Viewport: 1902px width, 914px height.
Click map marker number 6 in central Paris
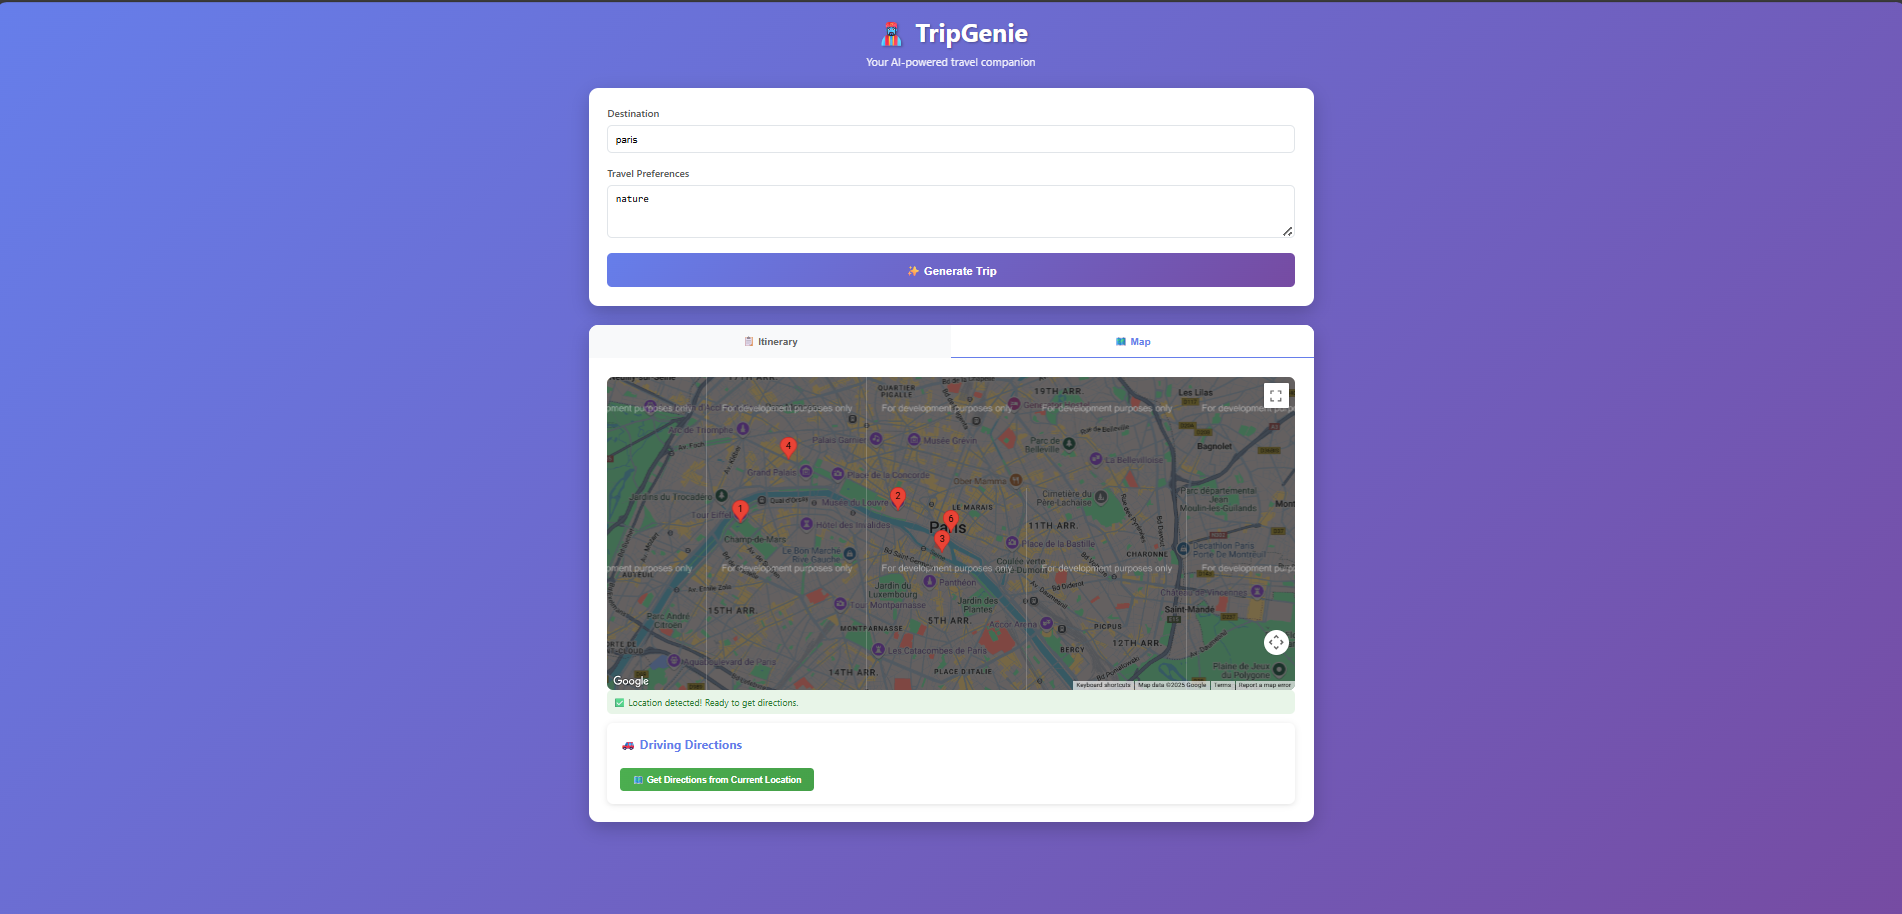[950, 521]
